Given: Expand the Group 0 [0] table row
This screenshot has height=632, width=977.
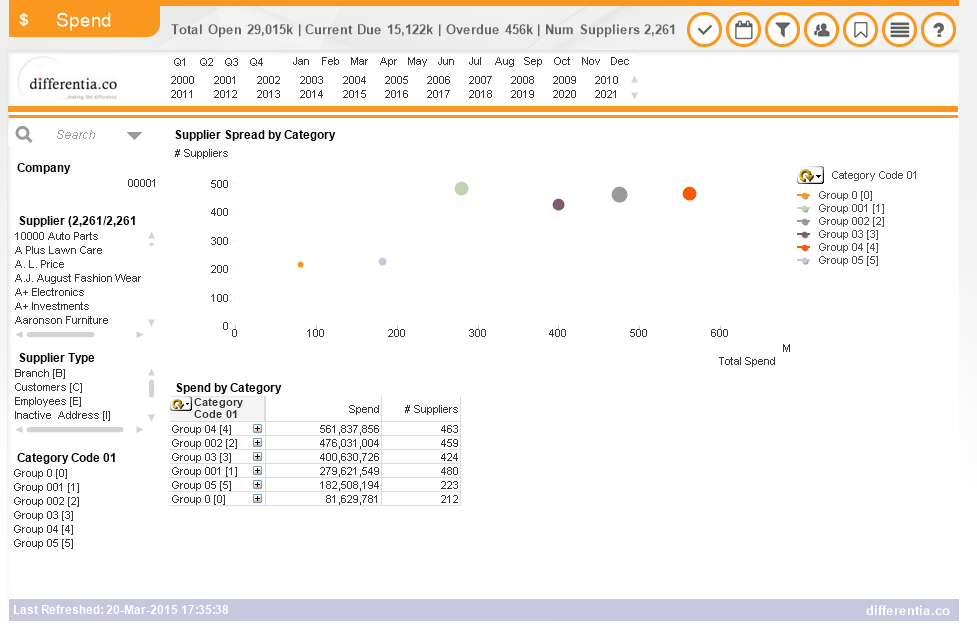Looking at the screenshot, I should [x=257, y=499].
